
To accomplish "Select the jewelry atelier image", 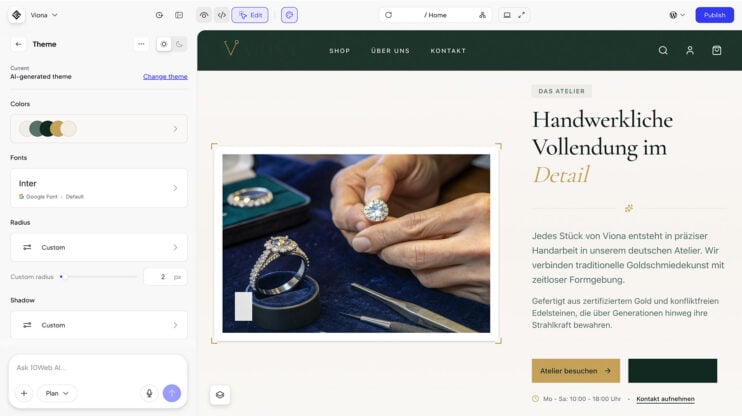I will 356,243.
